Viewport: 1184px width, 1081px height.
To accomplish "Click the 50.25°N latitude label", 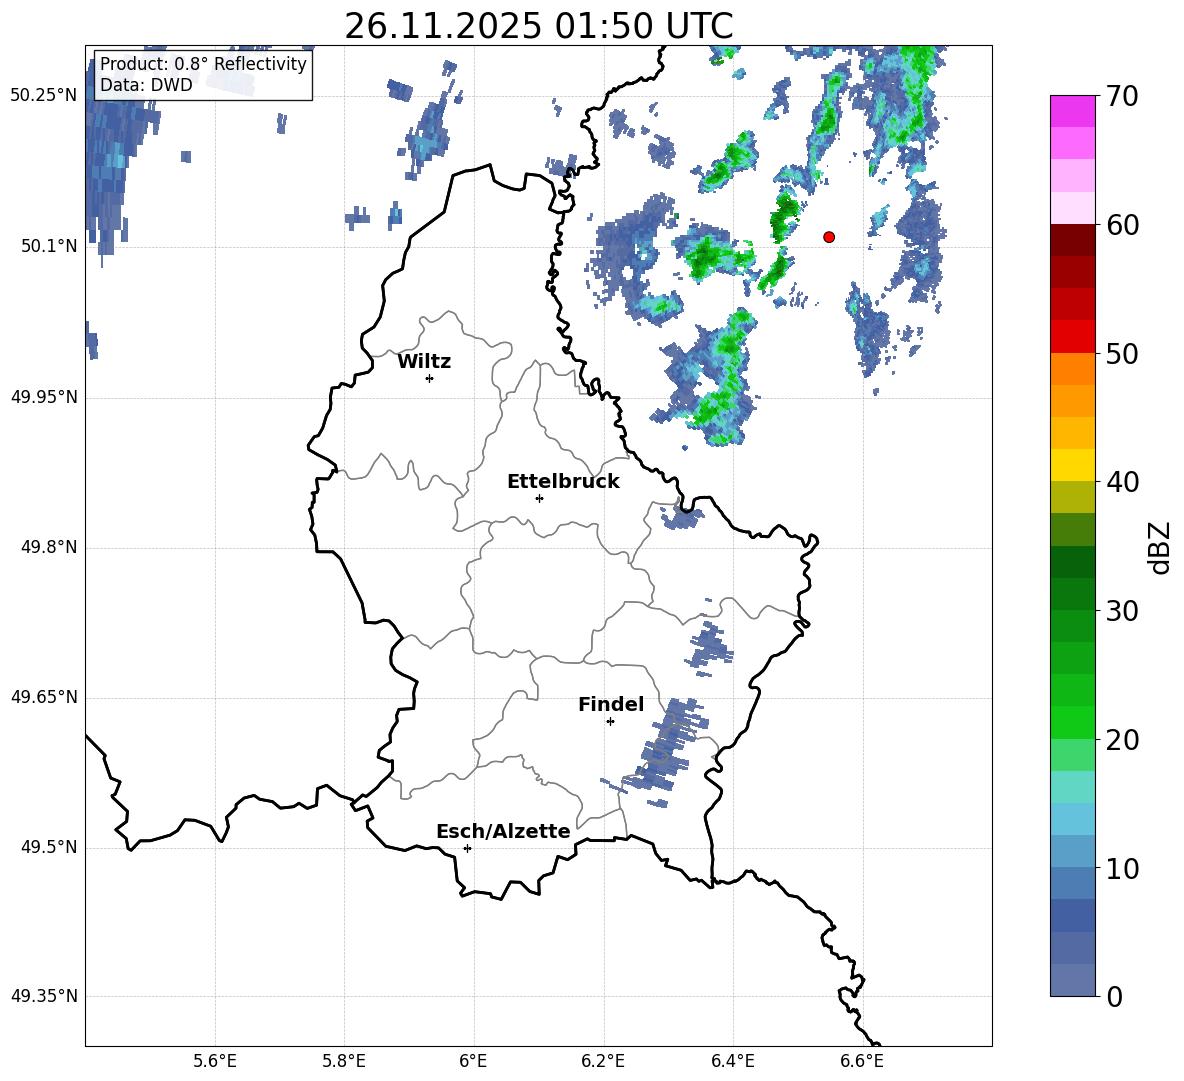I will coord(44,96).
